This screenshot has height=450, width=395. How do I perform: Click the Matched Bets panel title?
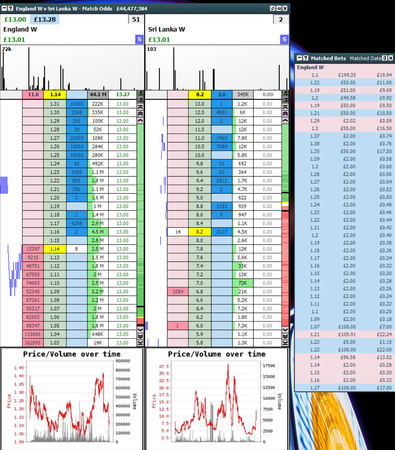click(x=328, y=58)
